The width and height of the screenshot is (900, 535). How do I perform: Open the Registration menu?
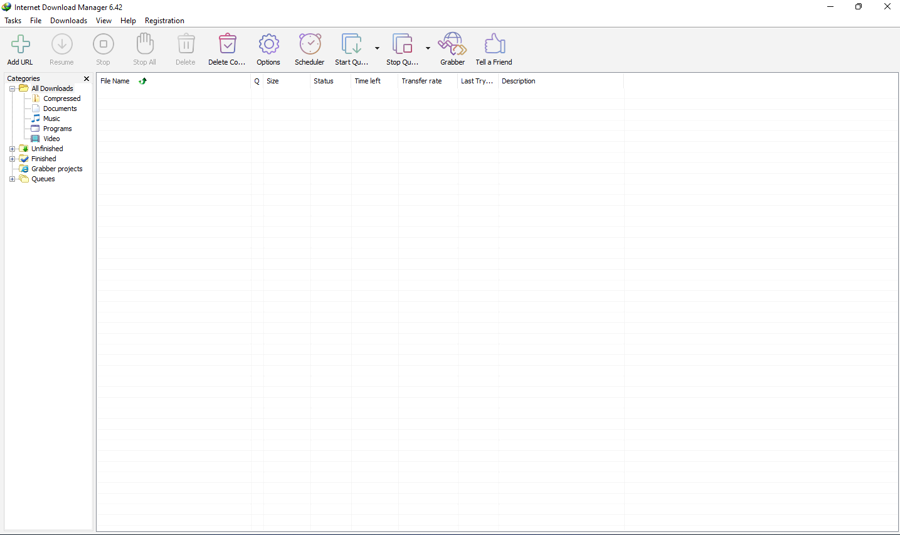(x=164, y=21)
